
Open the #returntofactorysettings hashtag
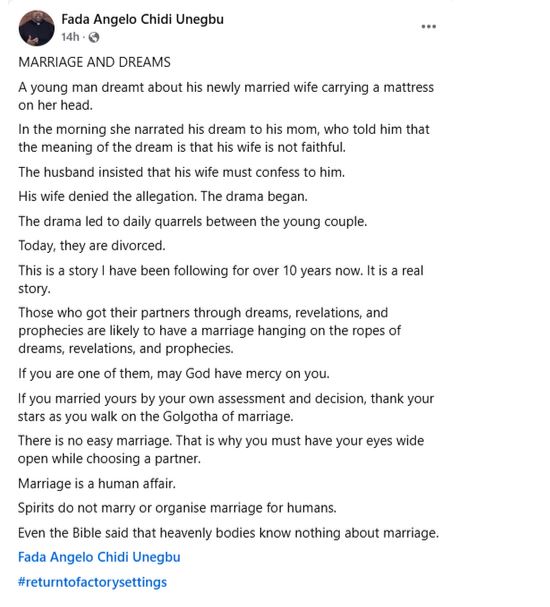tap(93, 582)
